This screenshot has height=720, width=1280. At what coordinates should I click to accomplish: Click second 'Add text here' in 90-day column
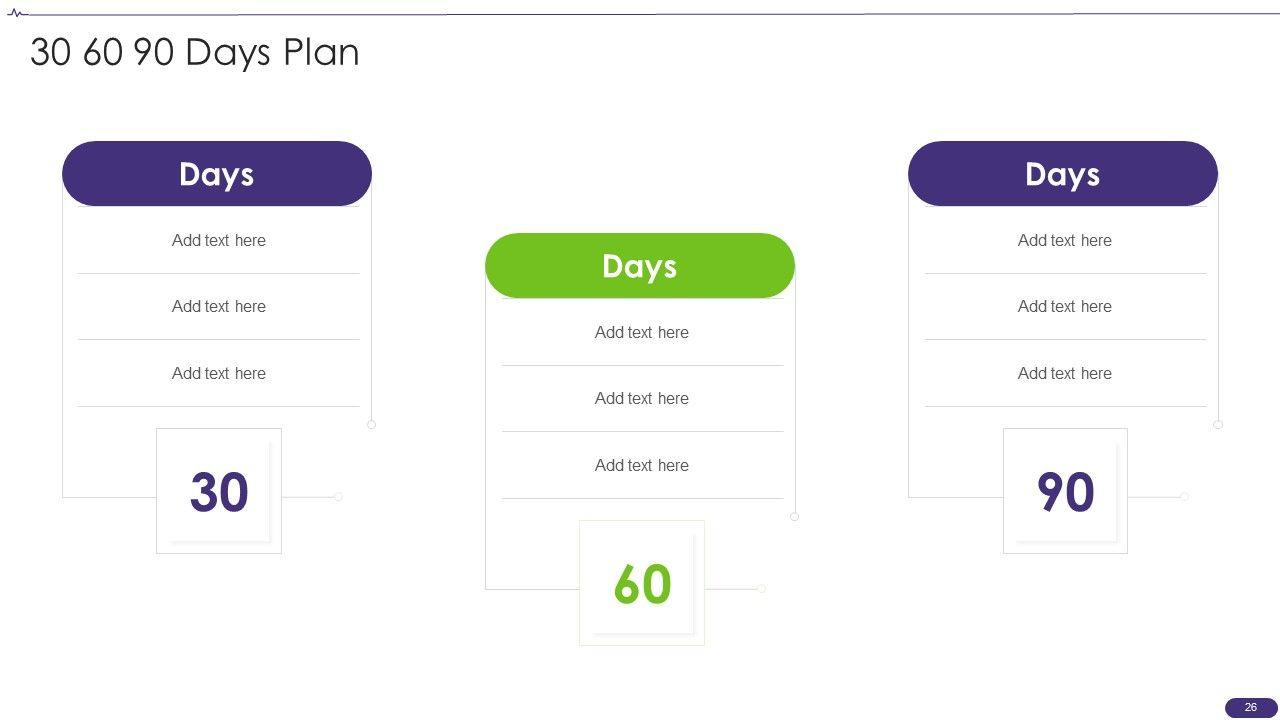(x=1065, y=306)
